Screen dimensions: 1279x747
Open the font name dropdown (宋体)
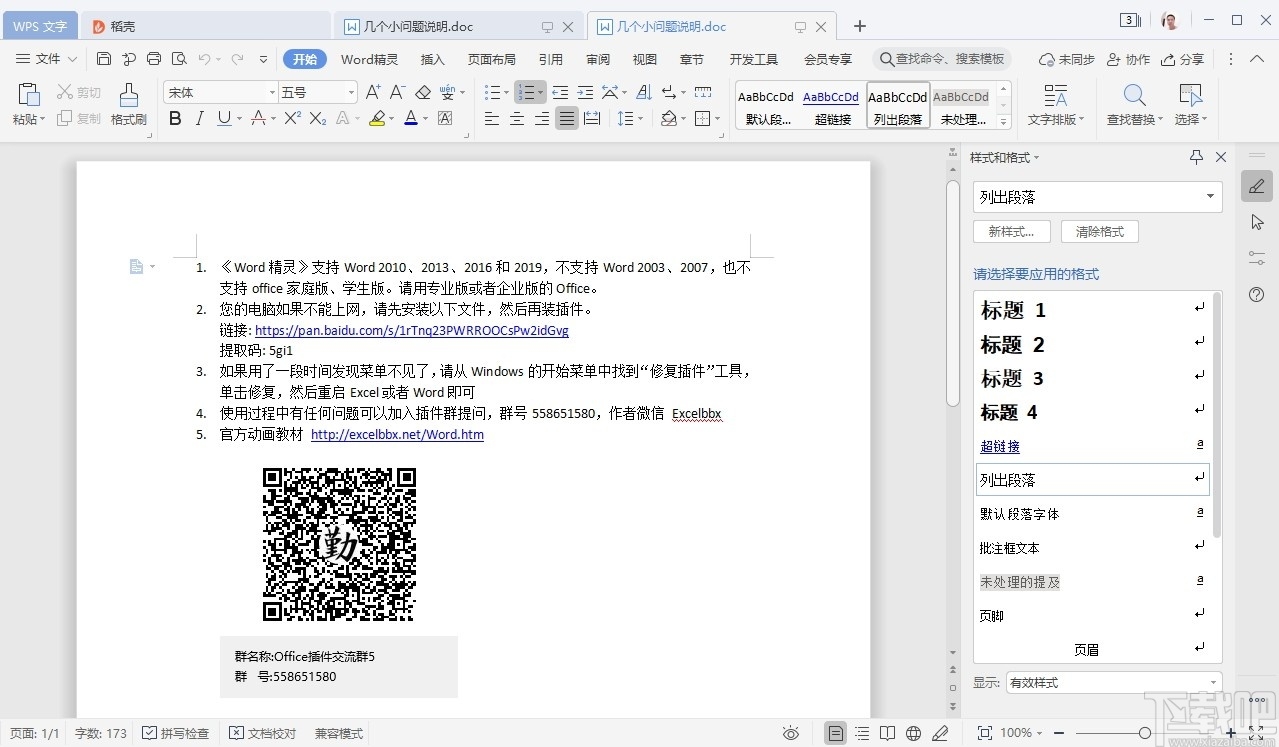pyautogui.click(x=272, y=92)
